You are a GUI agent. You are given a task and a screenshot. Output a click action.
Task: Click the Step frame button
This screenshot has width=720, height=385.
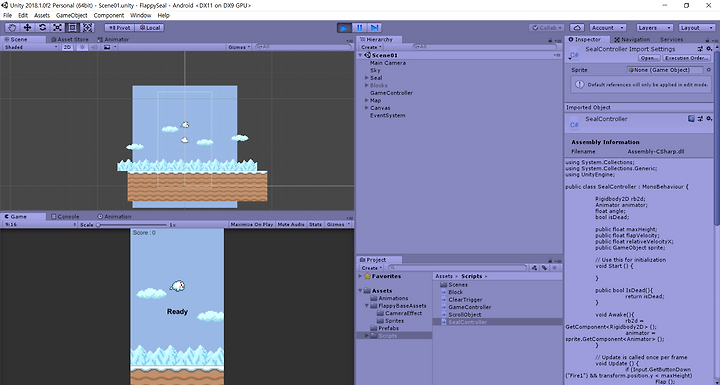(374, 28)
